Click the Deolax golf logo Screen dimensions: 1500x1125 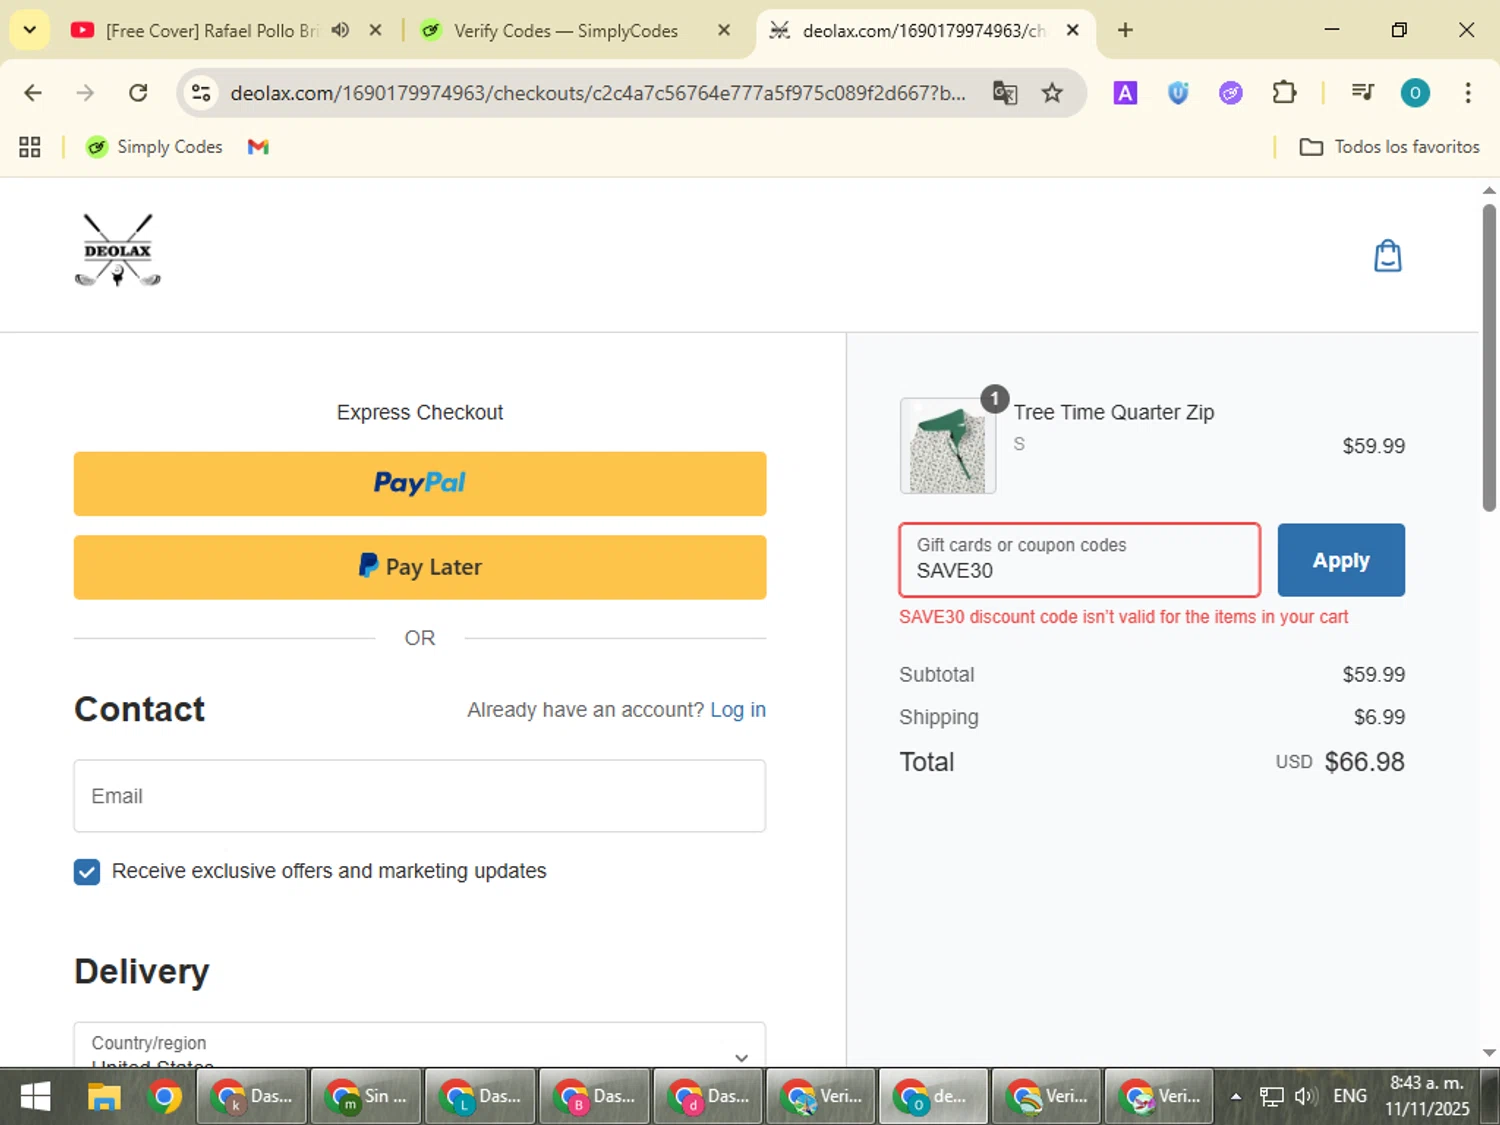[x=118, y=250]
